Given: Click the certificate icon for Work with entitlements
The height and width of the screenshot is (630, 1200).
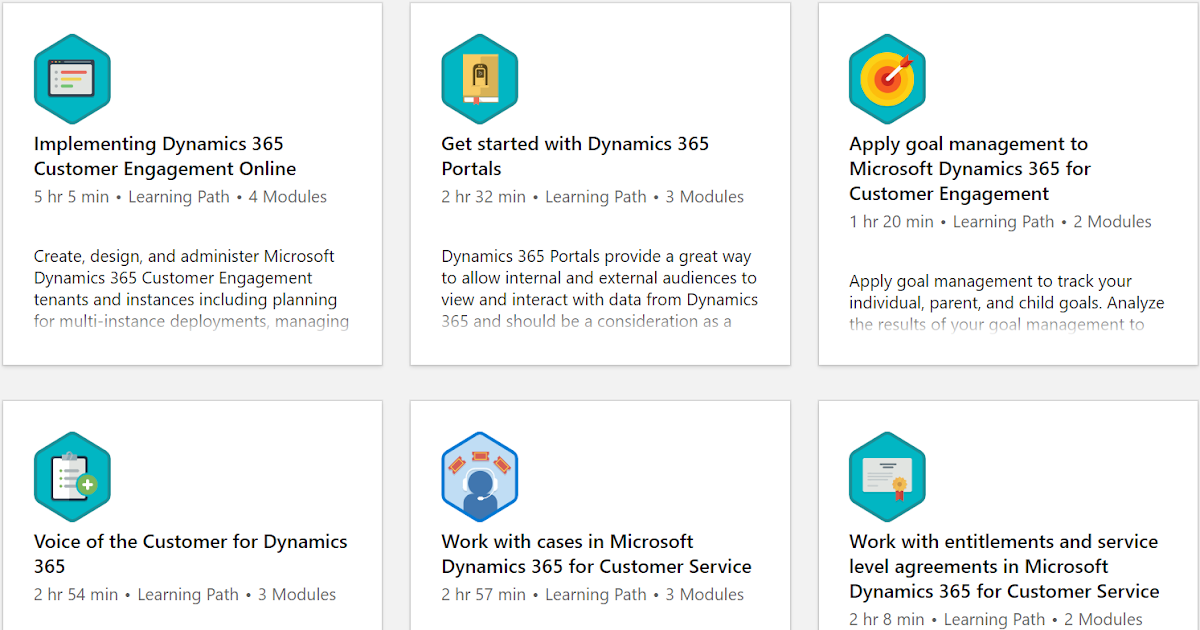Looking at the screenshot, I should pos(888,476).
